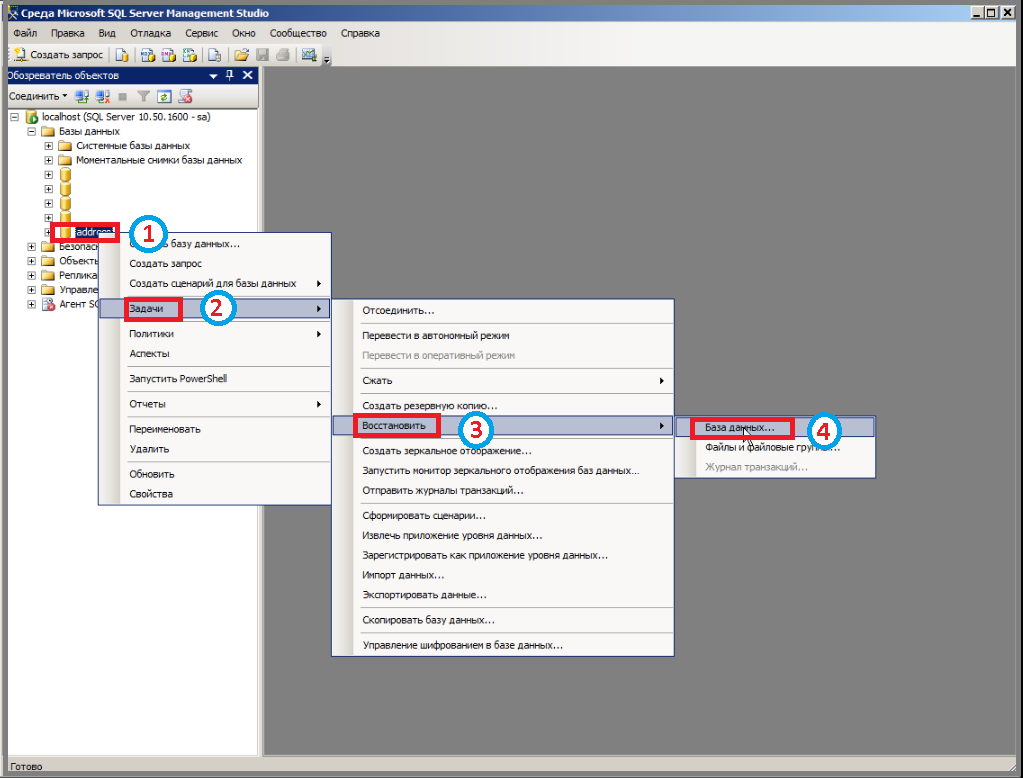Image resolution: width=1023 pixels, height=778 pixels.
Task: Expand the Агент SQL Server node
Action: 31,304
